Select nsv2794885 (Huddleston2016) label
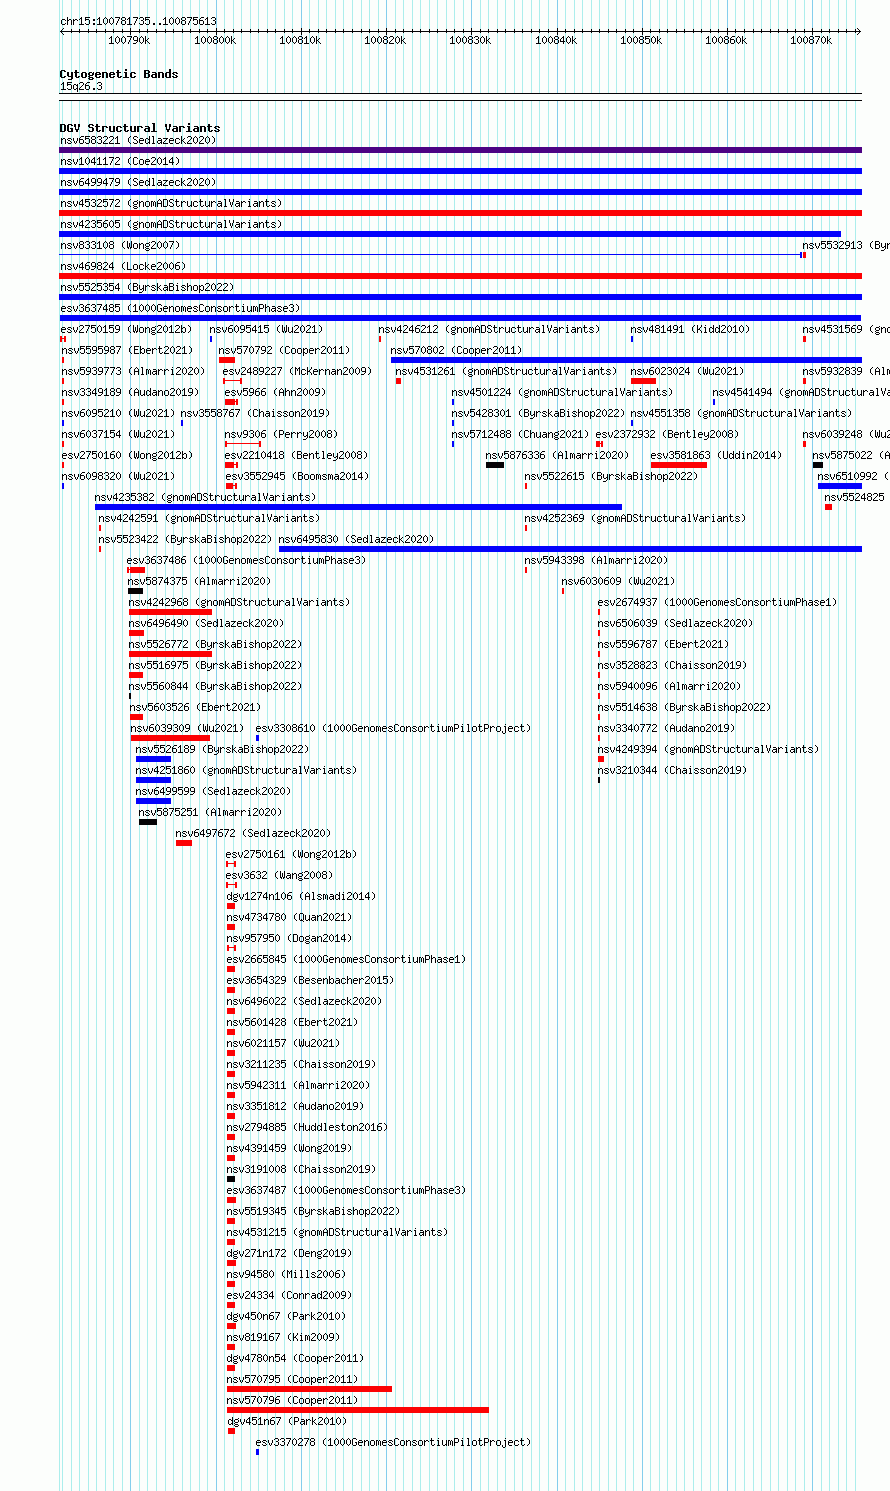This screenshot has width=890, height=1491. click(307, 1127)
